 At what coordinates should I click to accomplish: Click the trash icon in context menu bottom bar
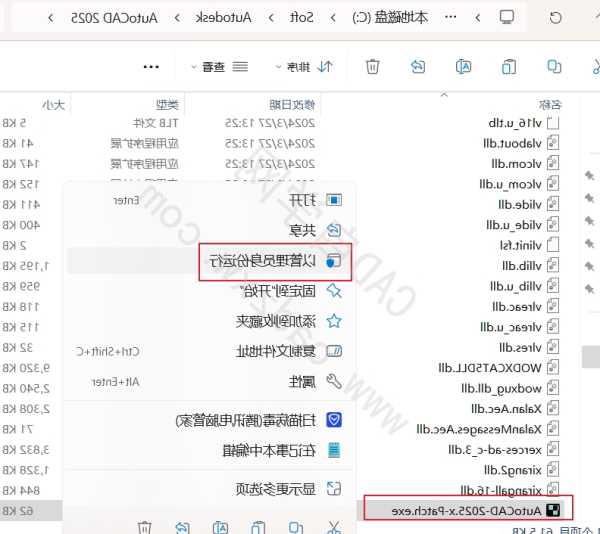pos(145,527)
